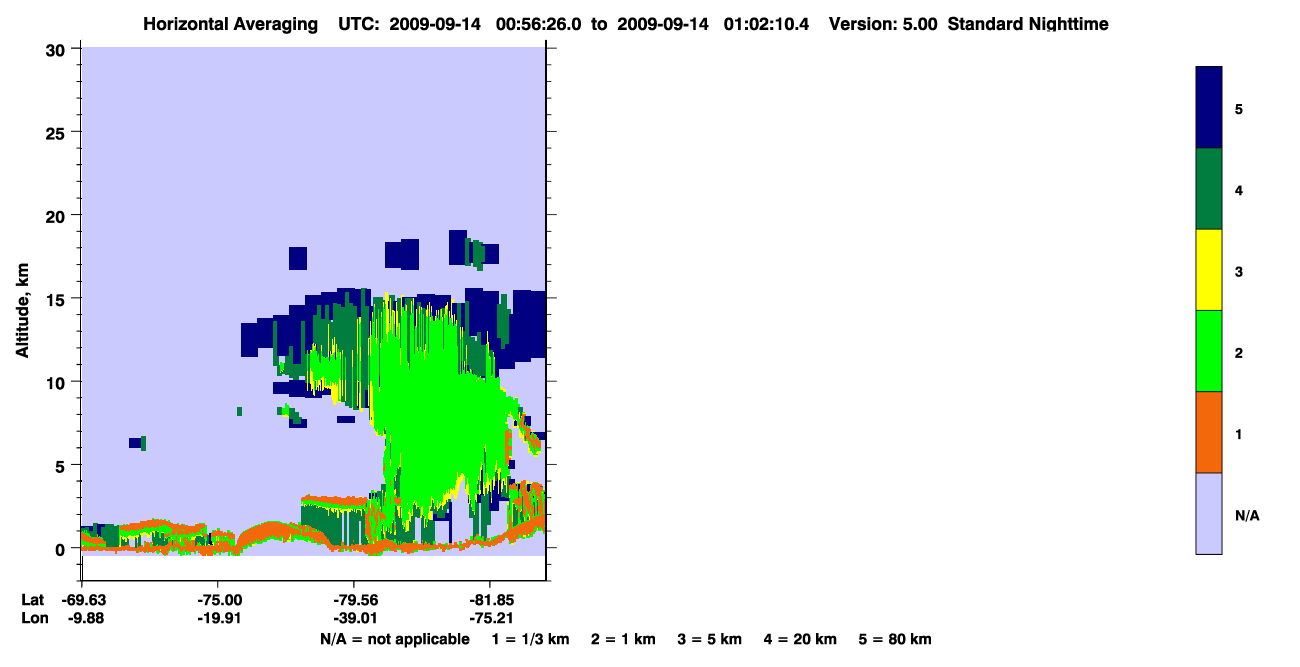
Task: Click the latitude value -81.85
Action: point(490,600)
